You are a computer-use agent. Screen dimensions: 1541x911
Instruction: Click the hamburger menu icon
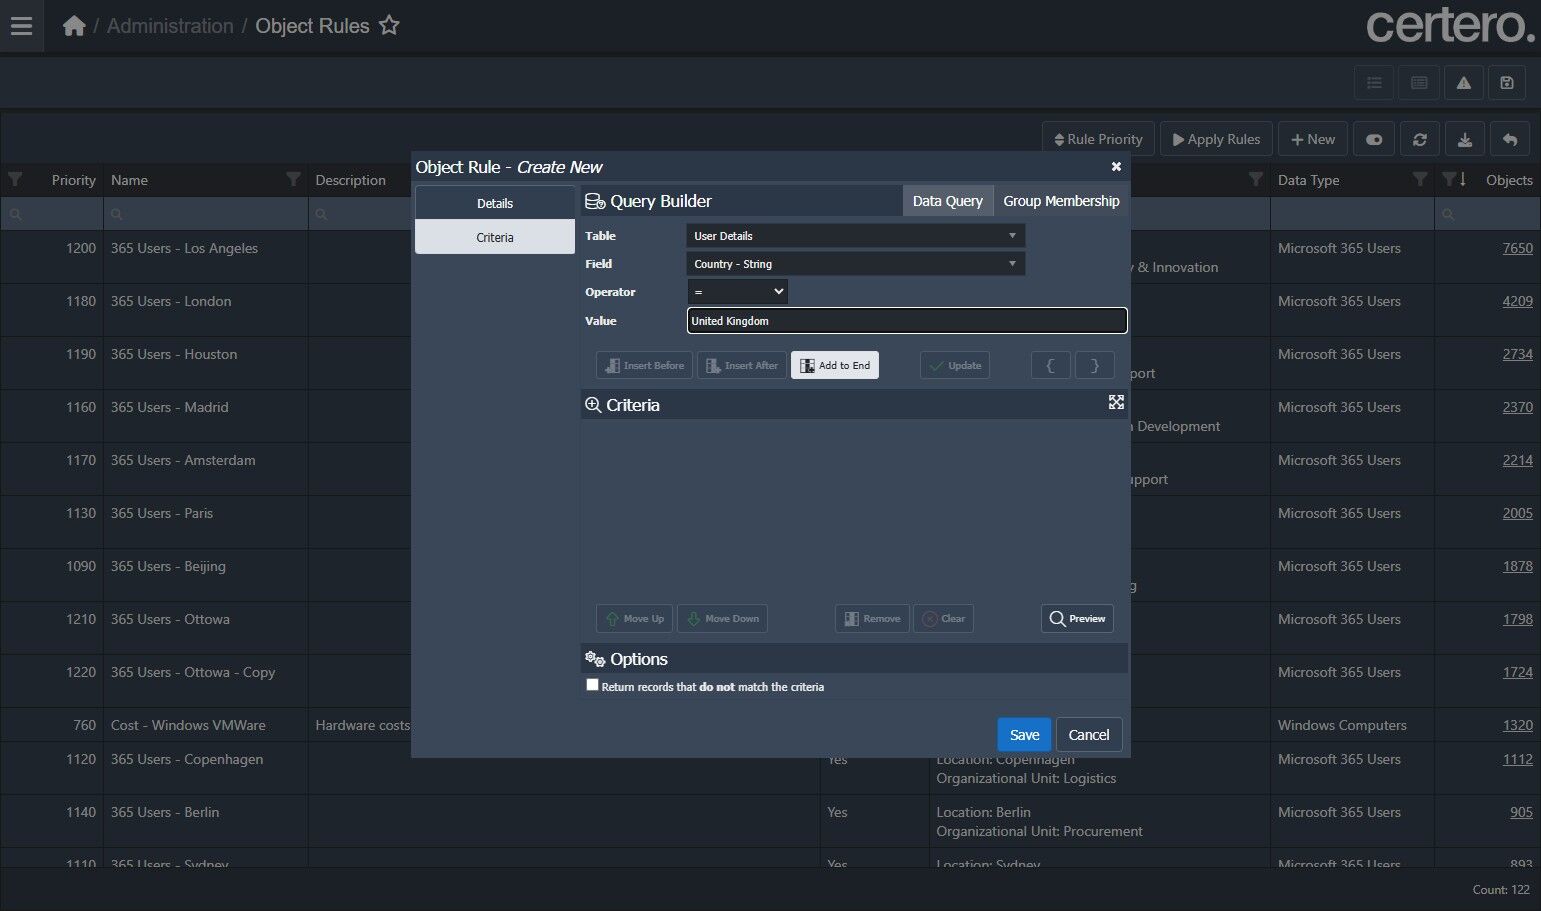click(x=21, y=26)
